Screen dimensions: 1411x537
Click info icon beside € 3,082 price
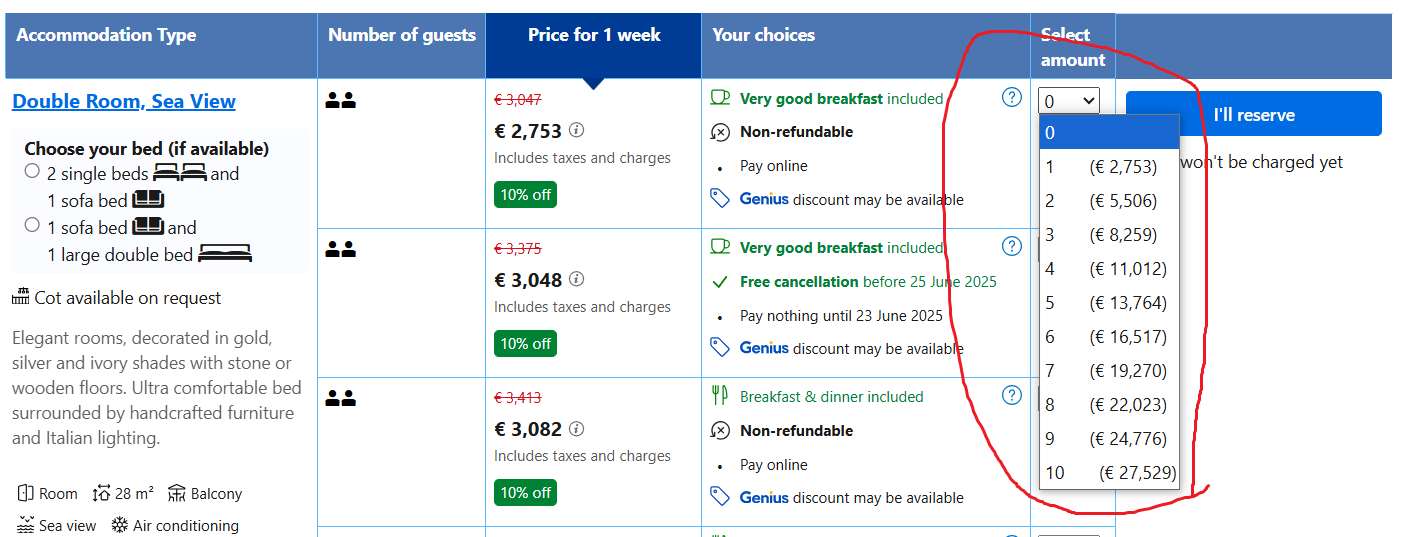click(x=577, y=429)
